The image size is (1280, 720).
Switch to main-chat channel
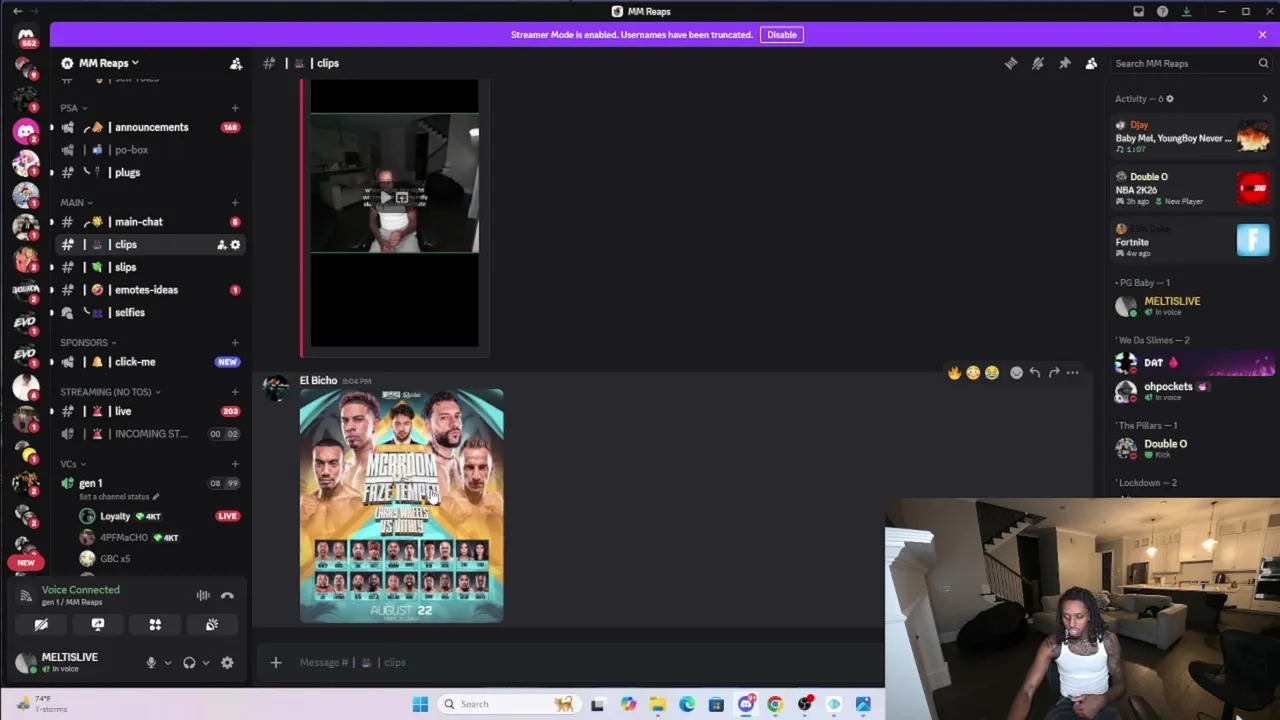click(x=150, y=222)
